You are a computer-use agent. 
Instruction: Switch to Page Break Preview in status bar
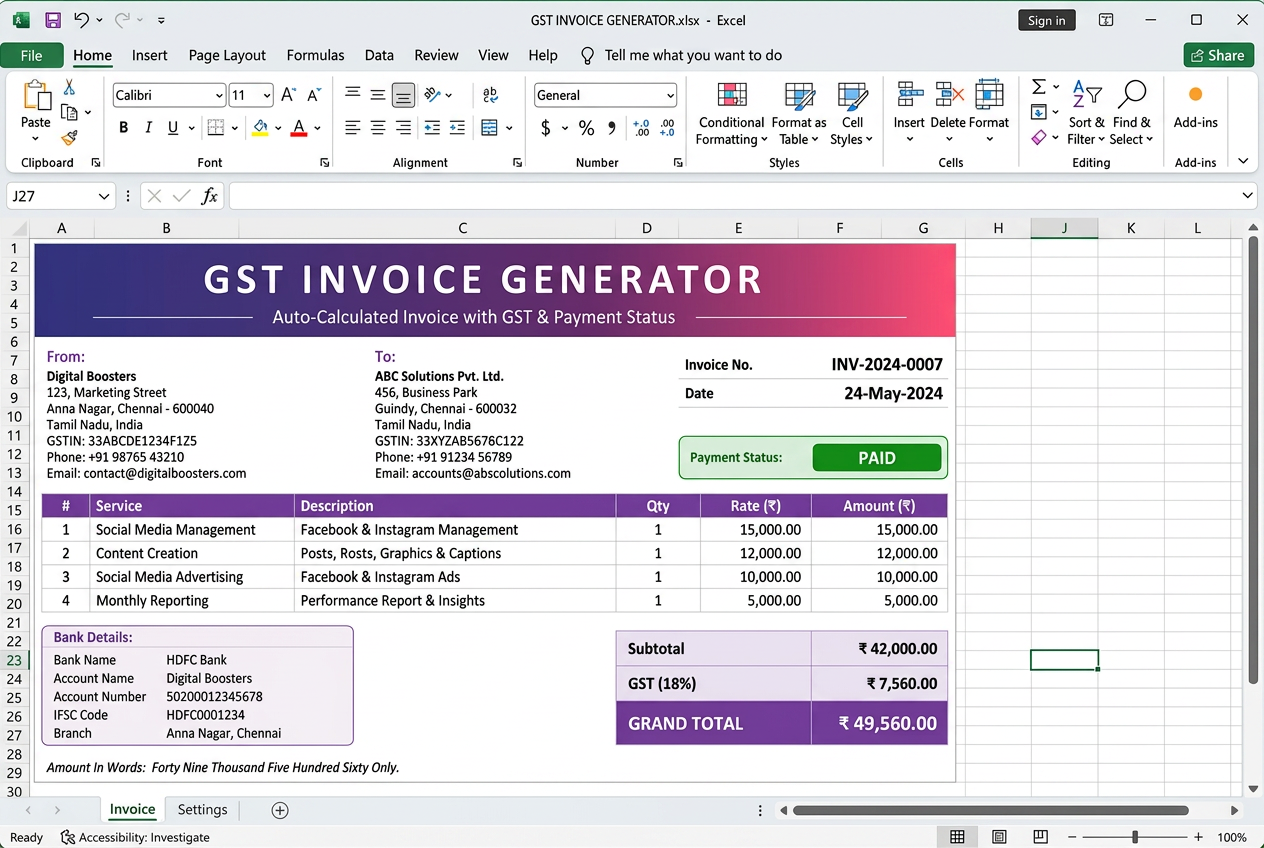(x=1040, y=837)
